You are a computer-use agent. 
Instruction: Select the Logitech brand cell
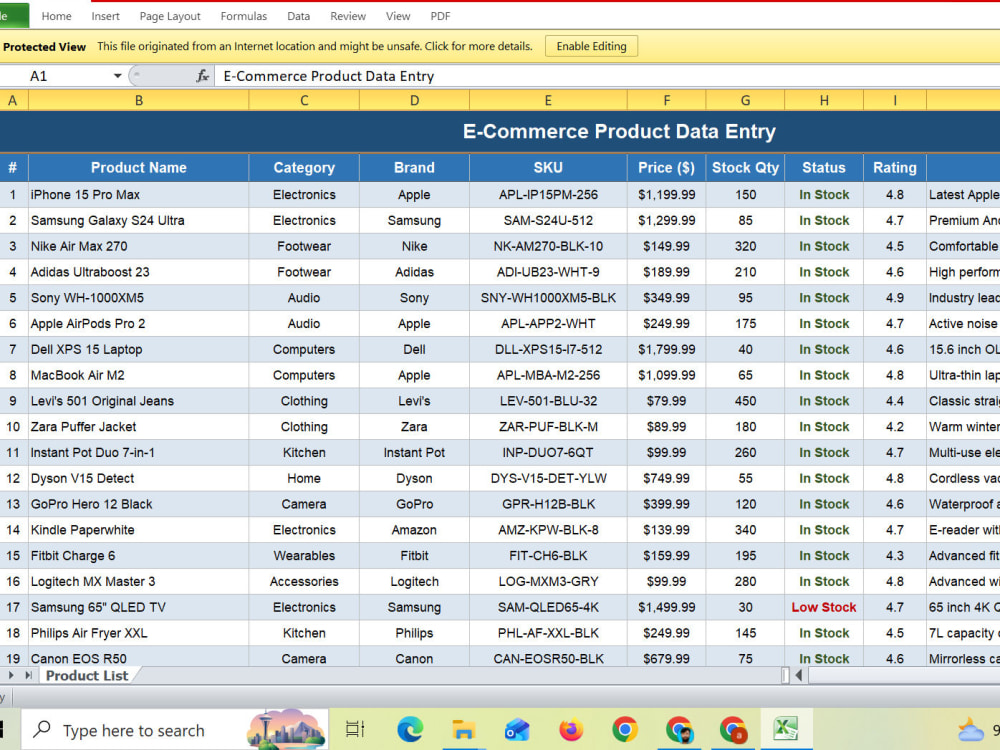[x=414, y=582]
